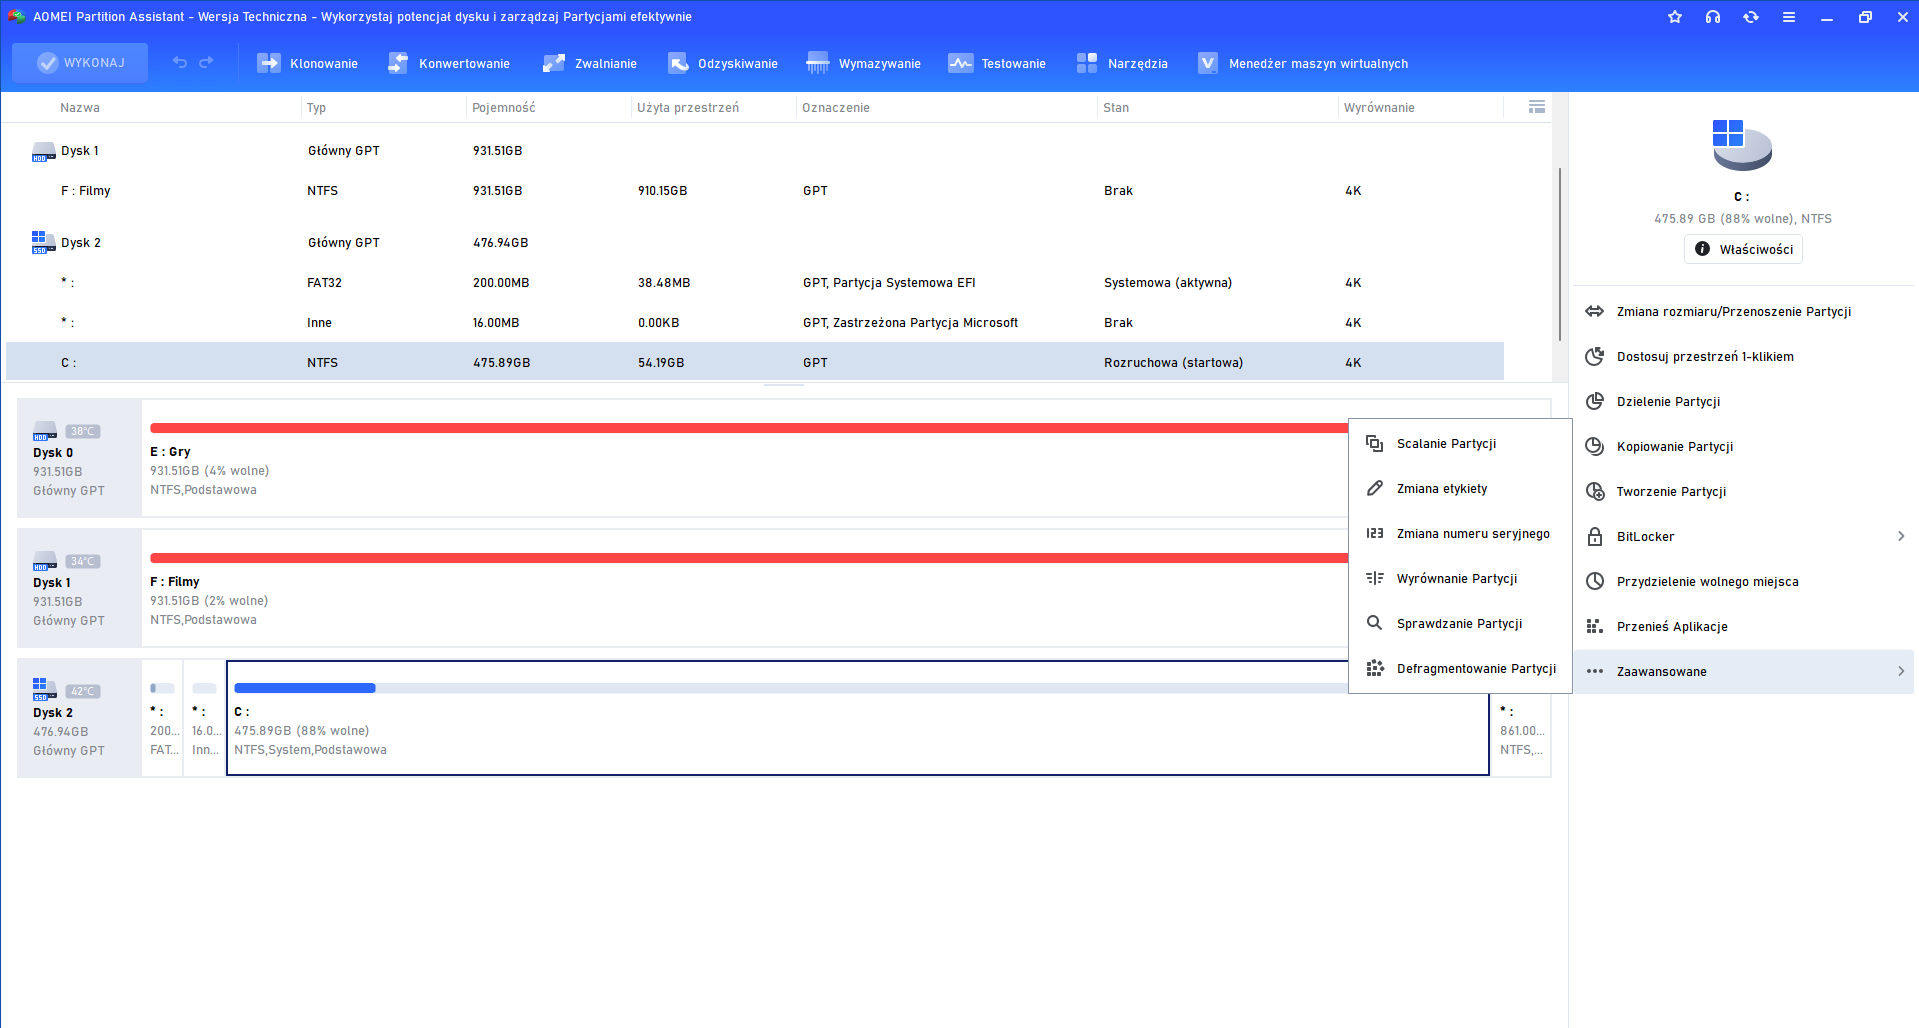
Task: Choose Zmiana etykiety from submenu
Action: (x=1460, y=488)
